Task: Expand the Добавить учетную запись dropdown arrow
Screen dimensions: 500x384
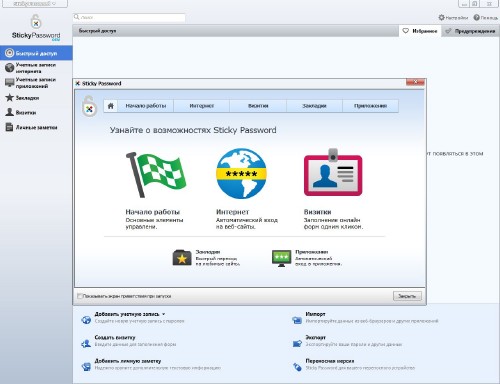Action: click(164, 314)
